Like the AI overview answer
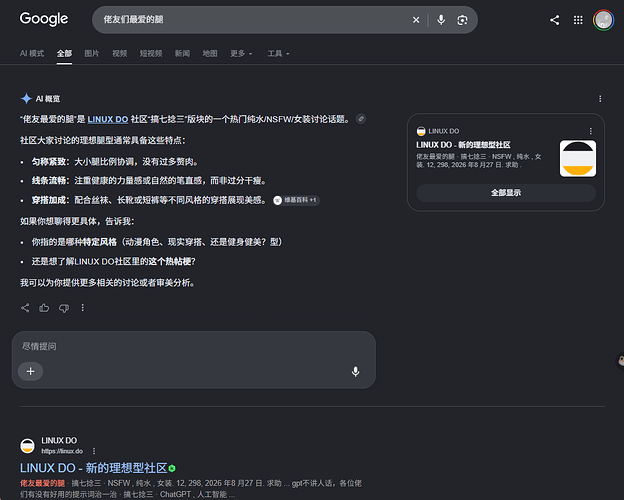Image resolution: width=624 pixels, height=500 pixels. click(x=44, y=308)
